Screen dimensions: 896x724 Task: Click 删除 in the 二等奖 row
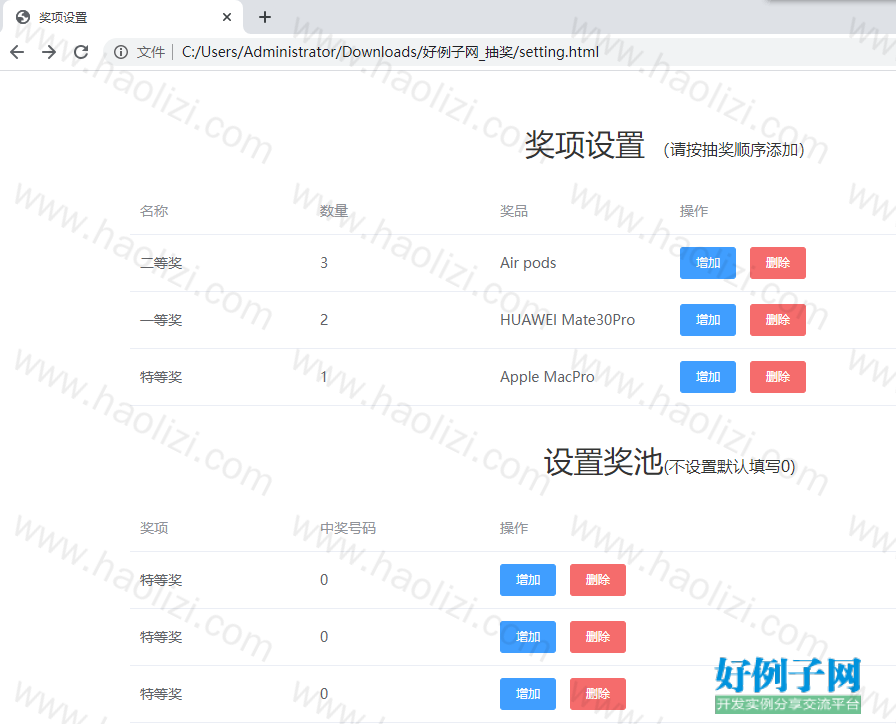778,263
